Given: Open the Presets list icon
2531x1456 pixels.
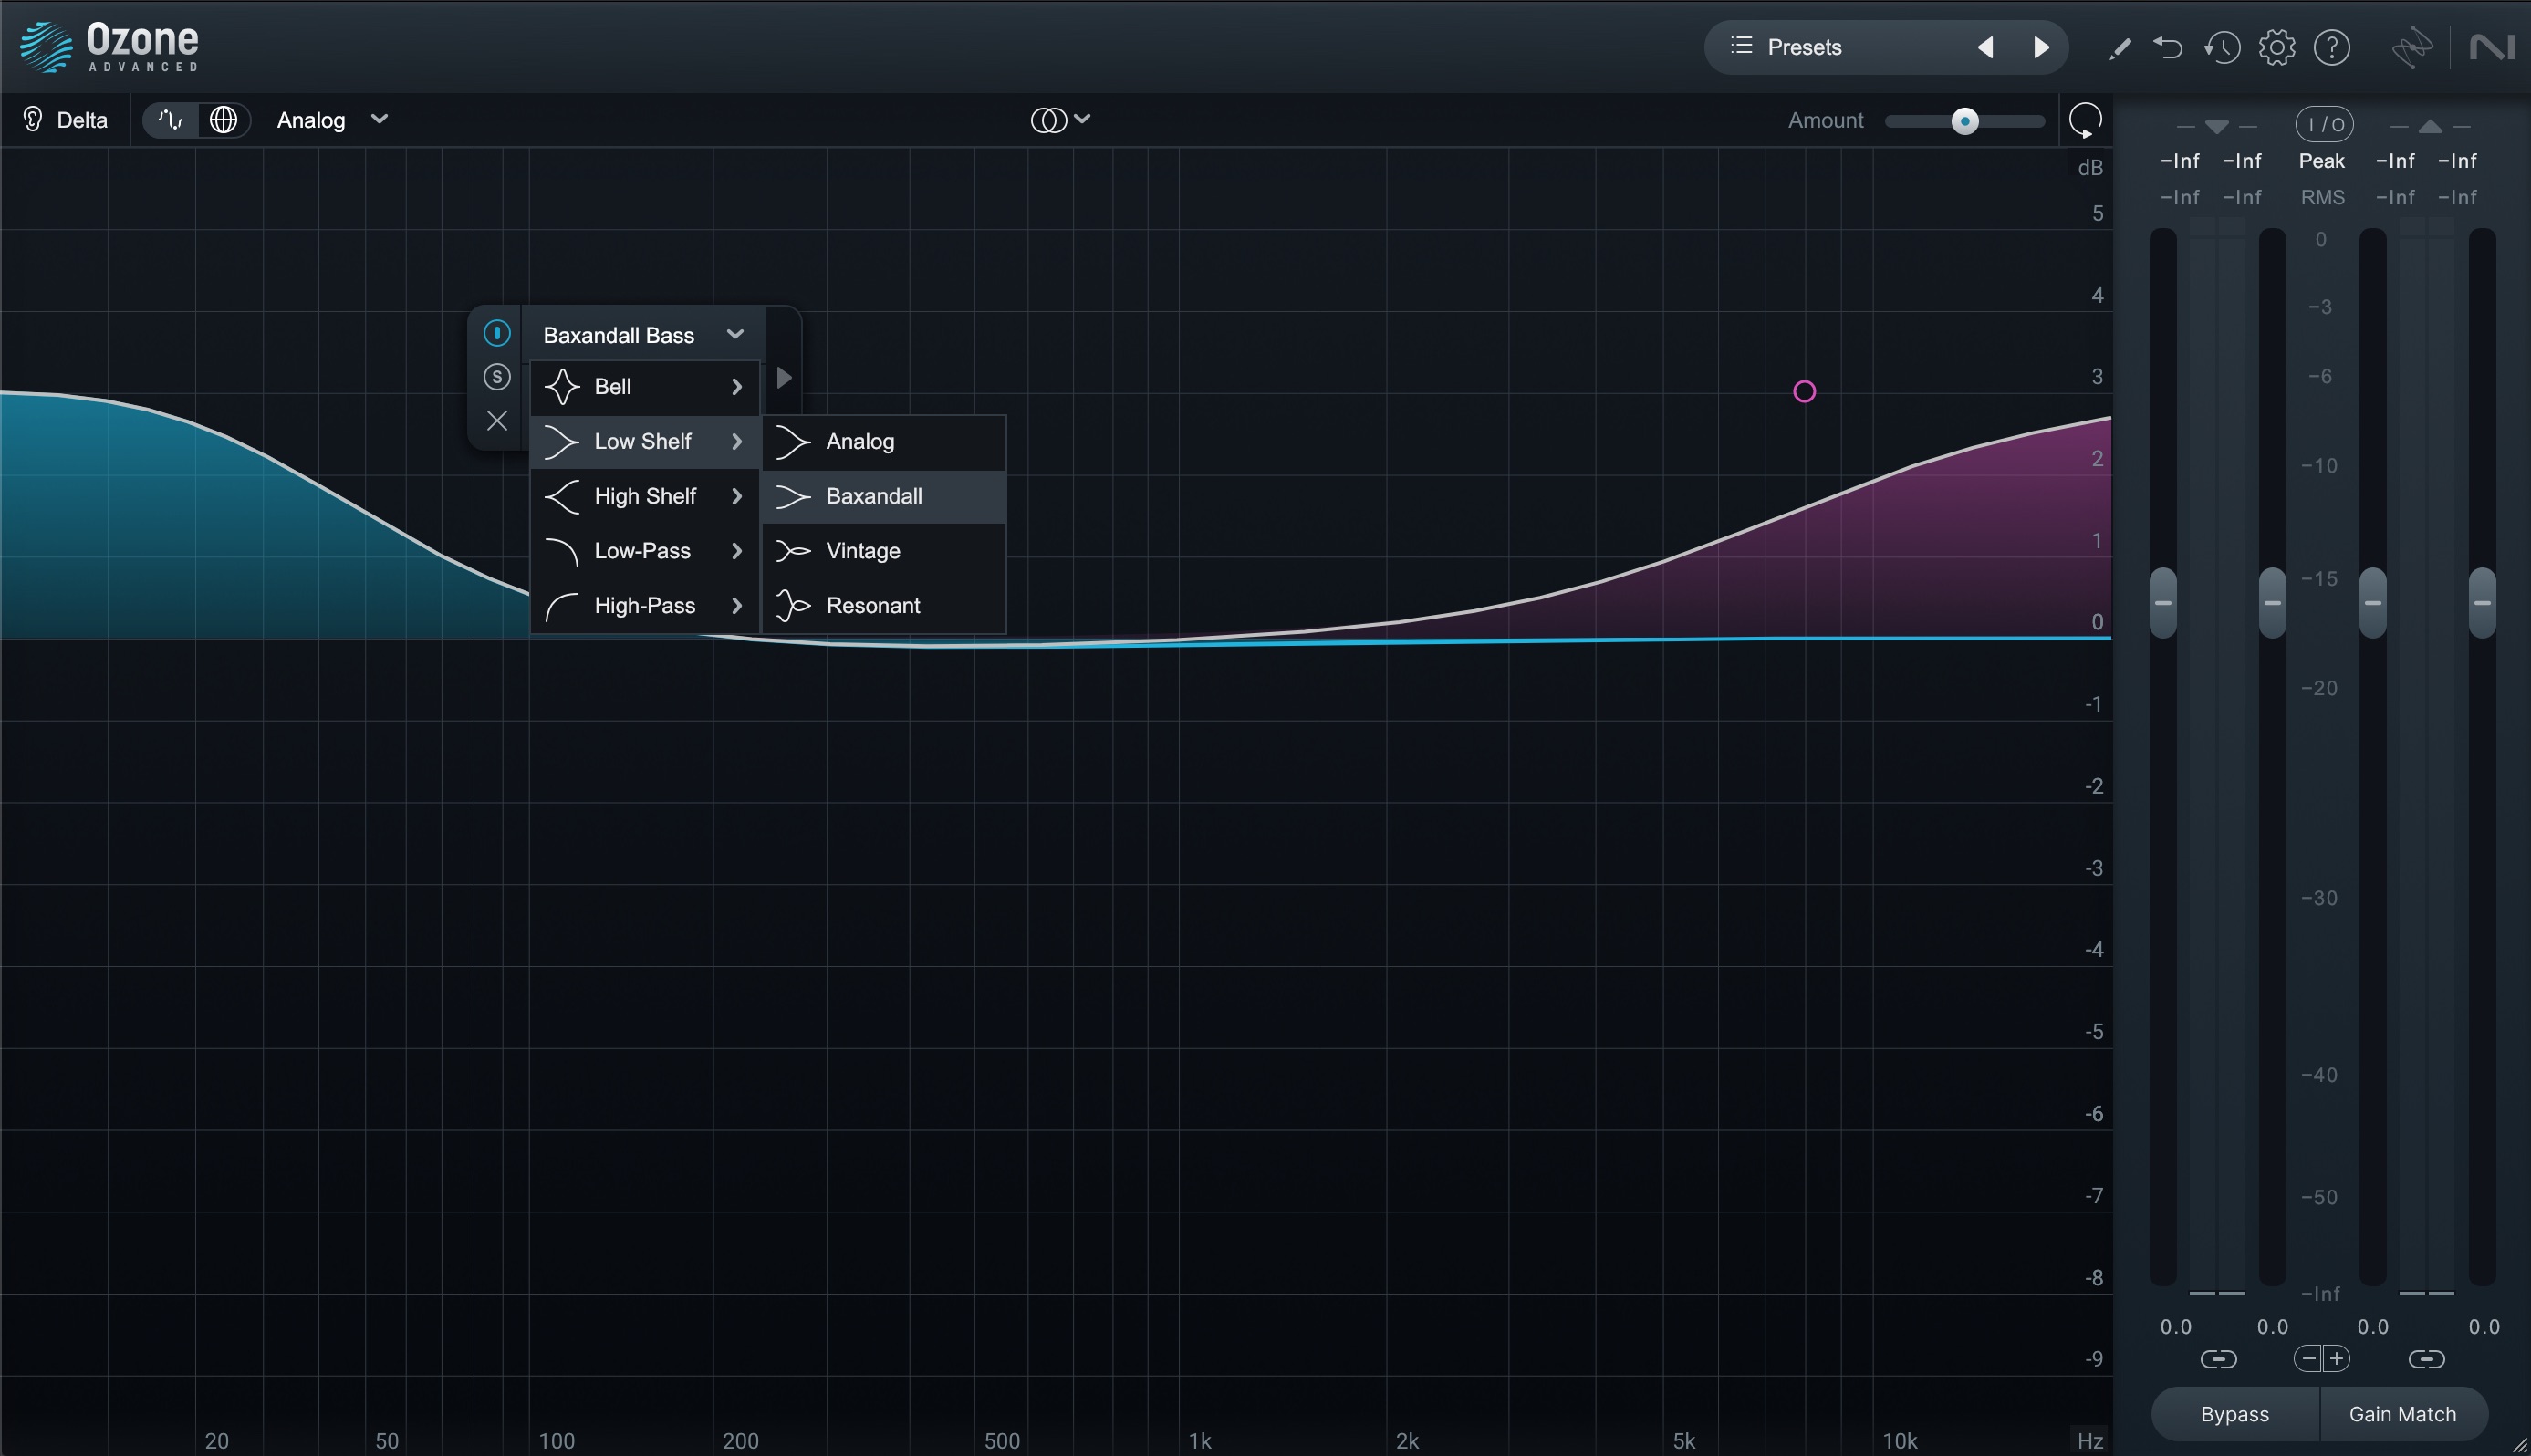Looking at the screenshot, I should click(1741, 46).
